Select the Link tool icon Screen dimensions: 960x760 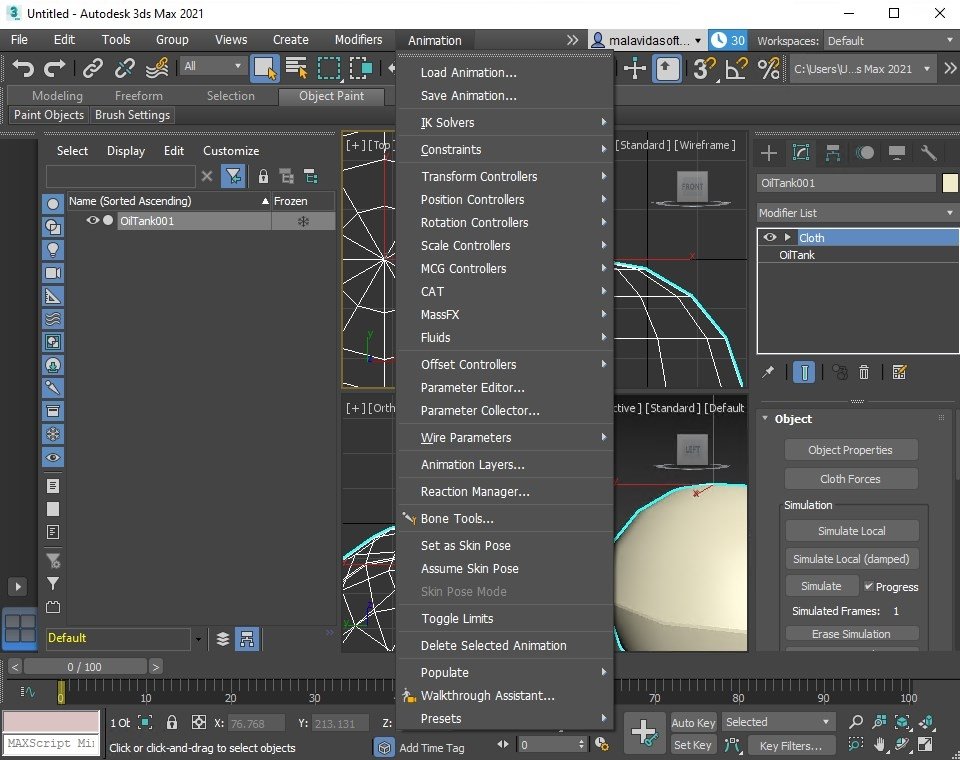tap(92, 68)
